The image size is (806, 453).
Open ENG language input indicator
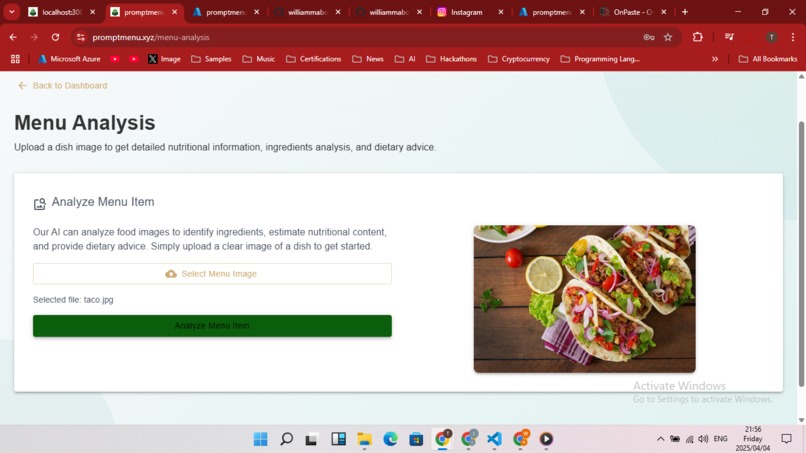click(x=721, y=439)
